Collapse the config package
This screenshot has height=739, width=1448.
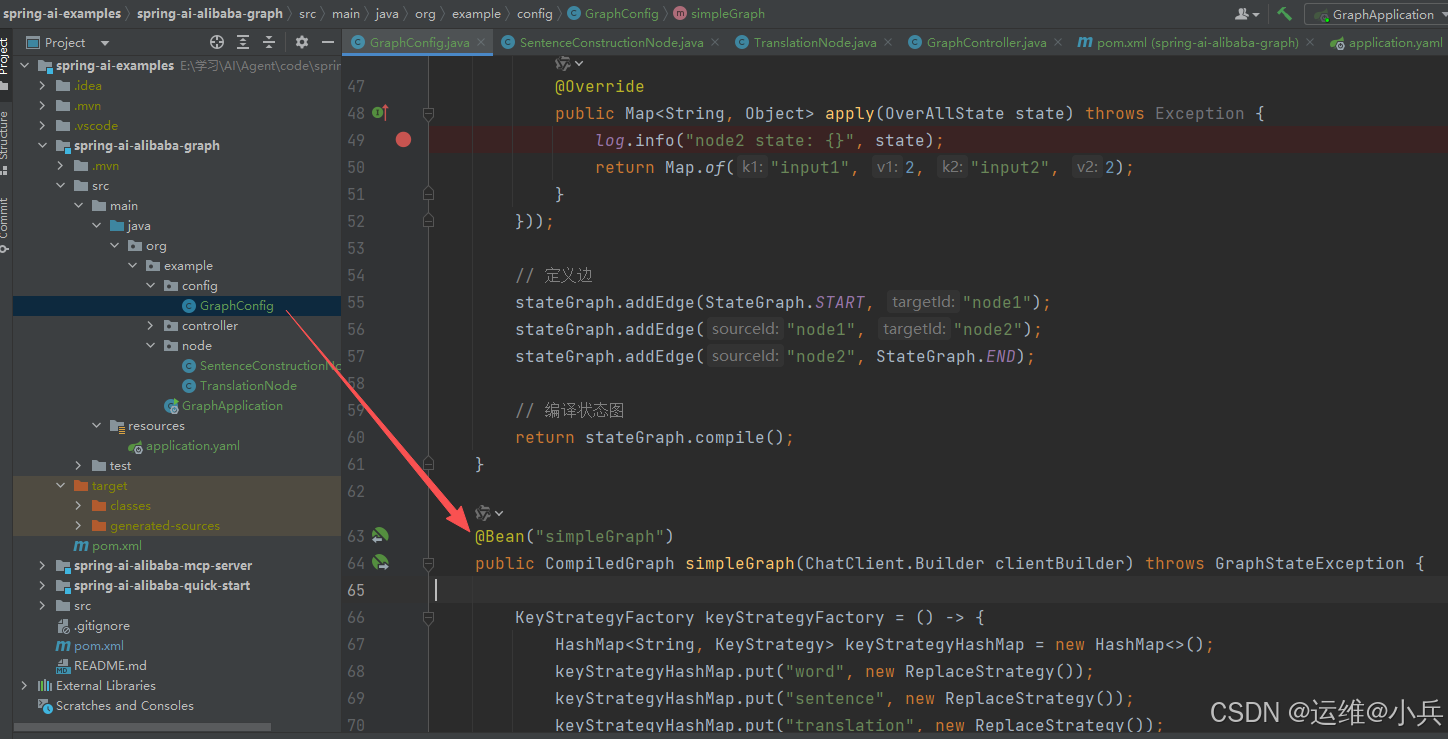[x=150, y=285]
